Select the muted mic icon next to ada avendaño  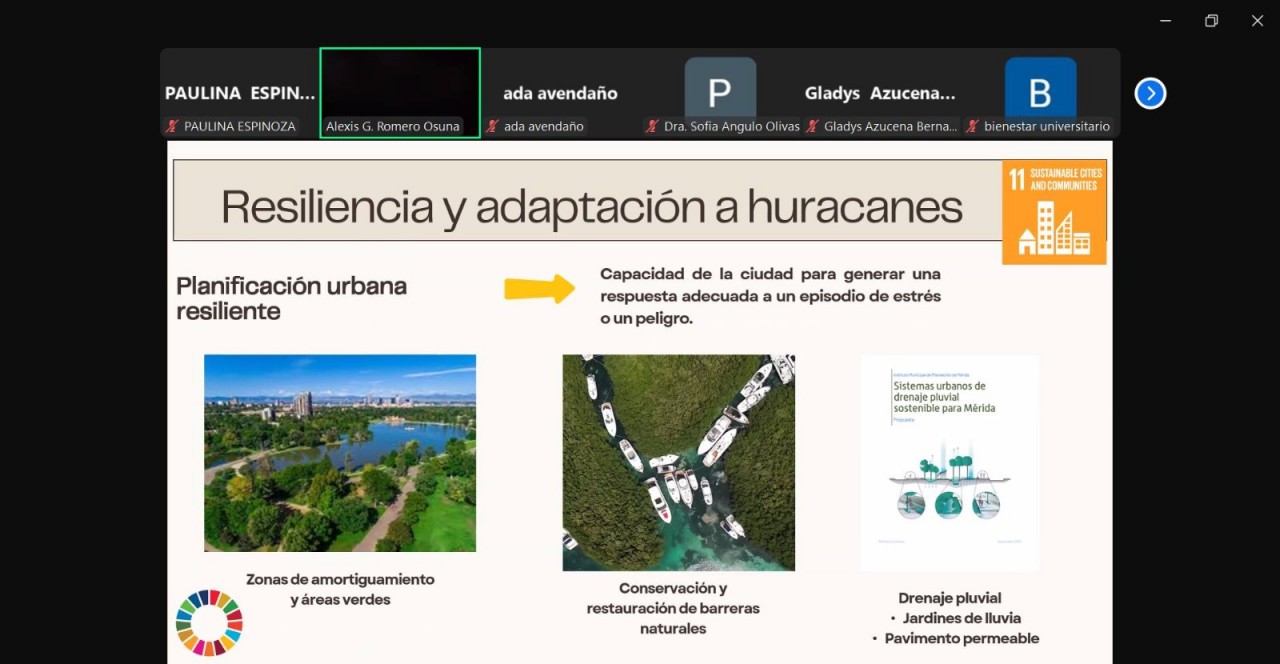tap(491, 126)
